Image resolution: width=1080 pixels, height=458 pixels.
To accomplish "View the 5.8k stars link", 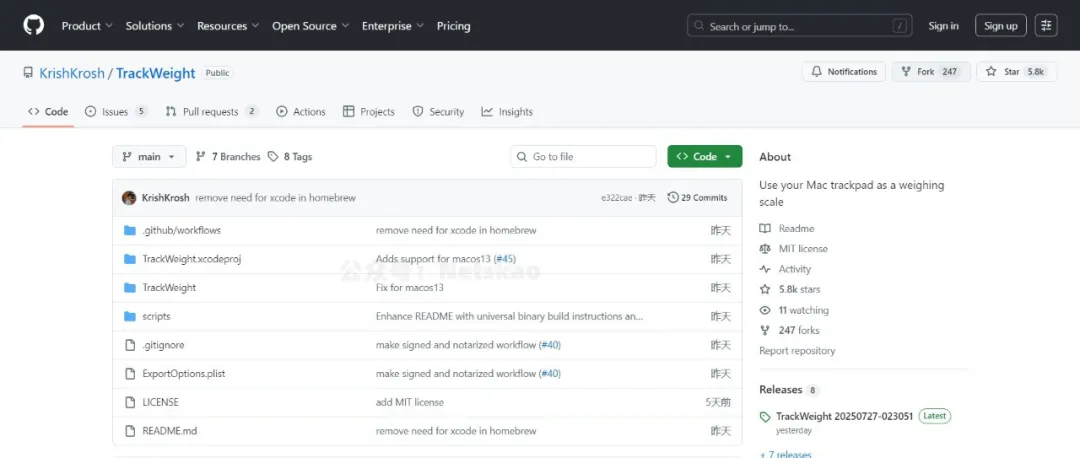I will pyautogui.click(x=800, y=289).
